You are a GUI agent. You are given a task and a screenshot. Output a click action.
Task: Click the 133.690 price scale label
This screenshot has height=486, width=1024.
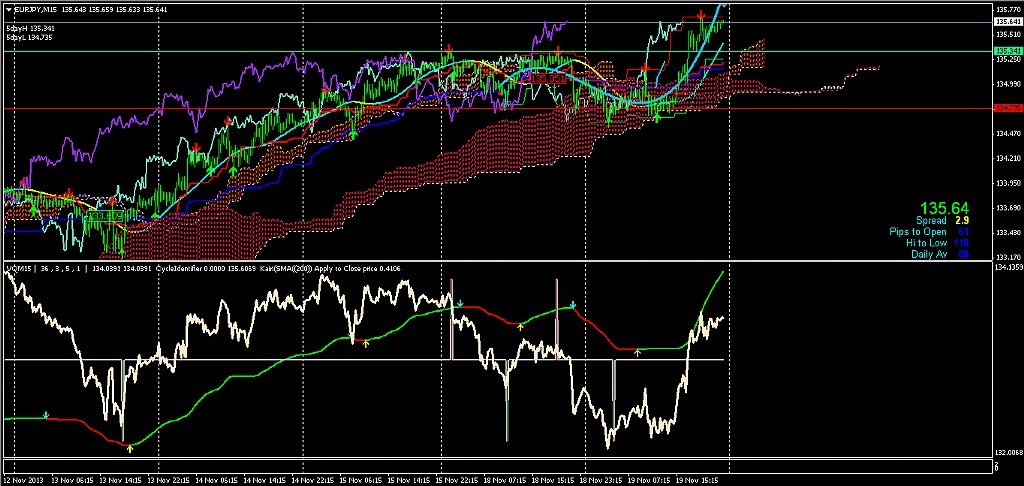point(1008,208)
